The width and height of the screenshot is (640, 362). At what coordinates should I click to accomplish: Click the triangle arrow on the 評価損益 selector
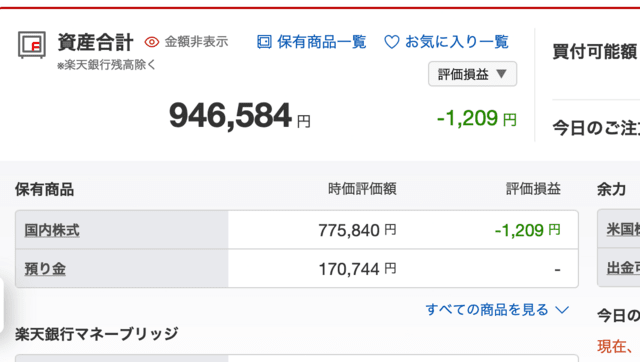501,74
